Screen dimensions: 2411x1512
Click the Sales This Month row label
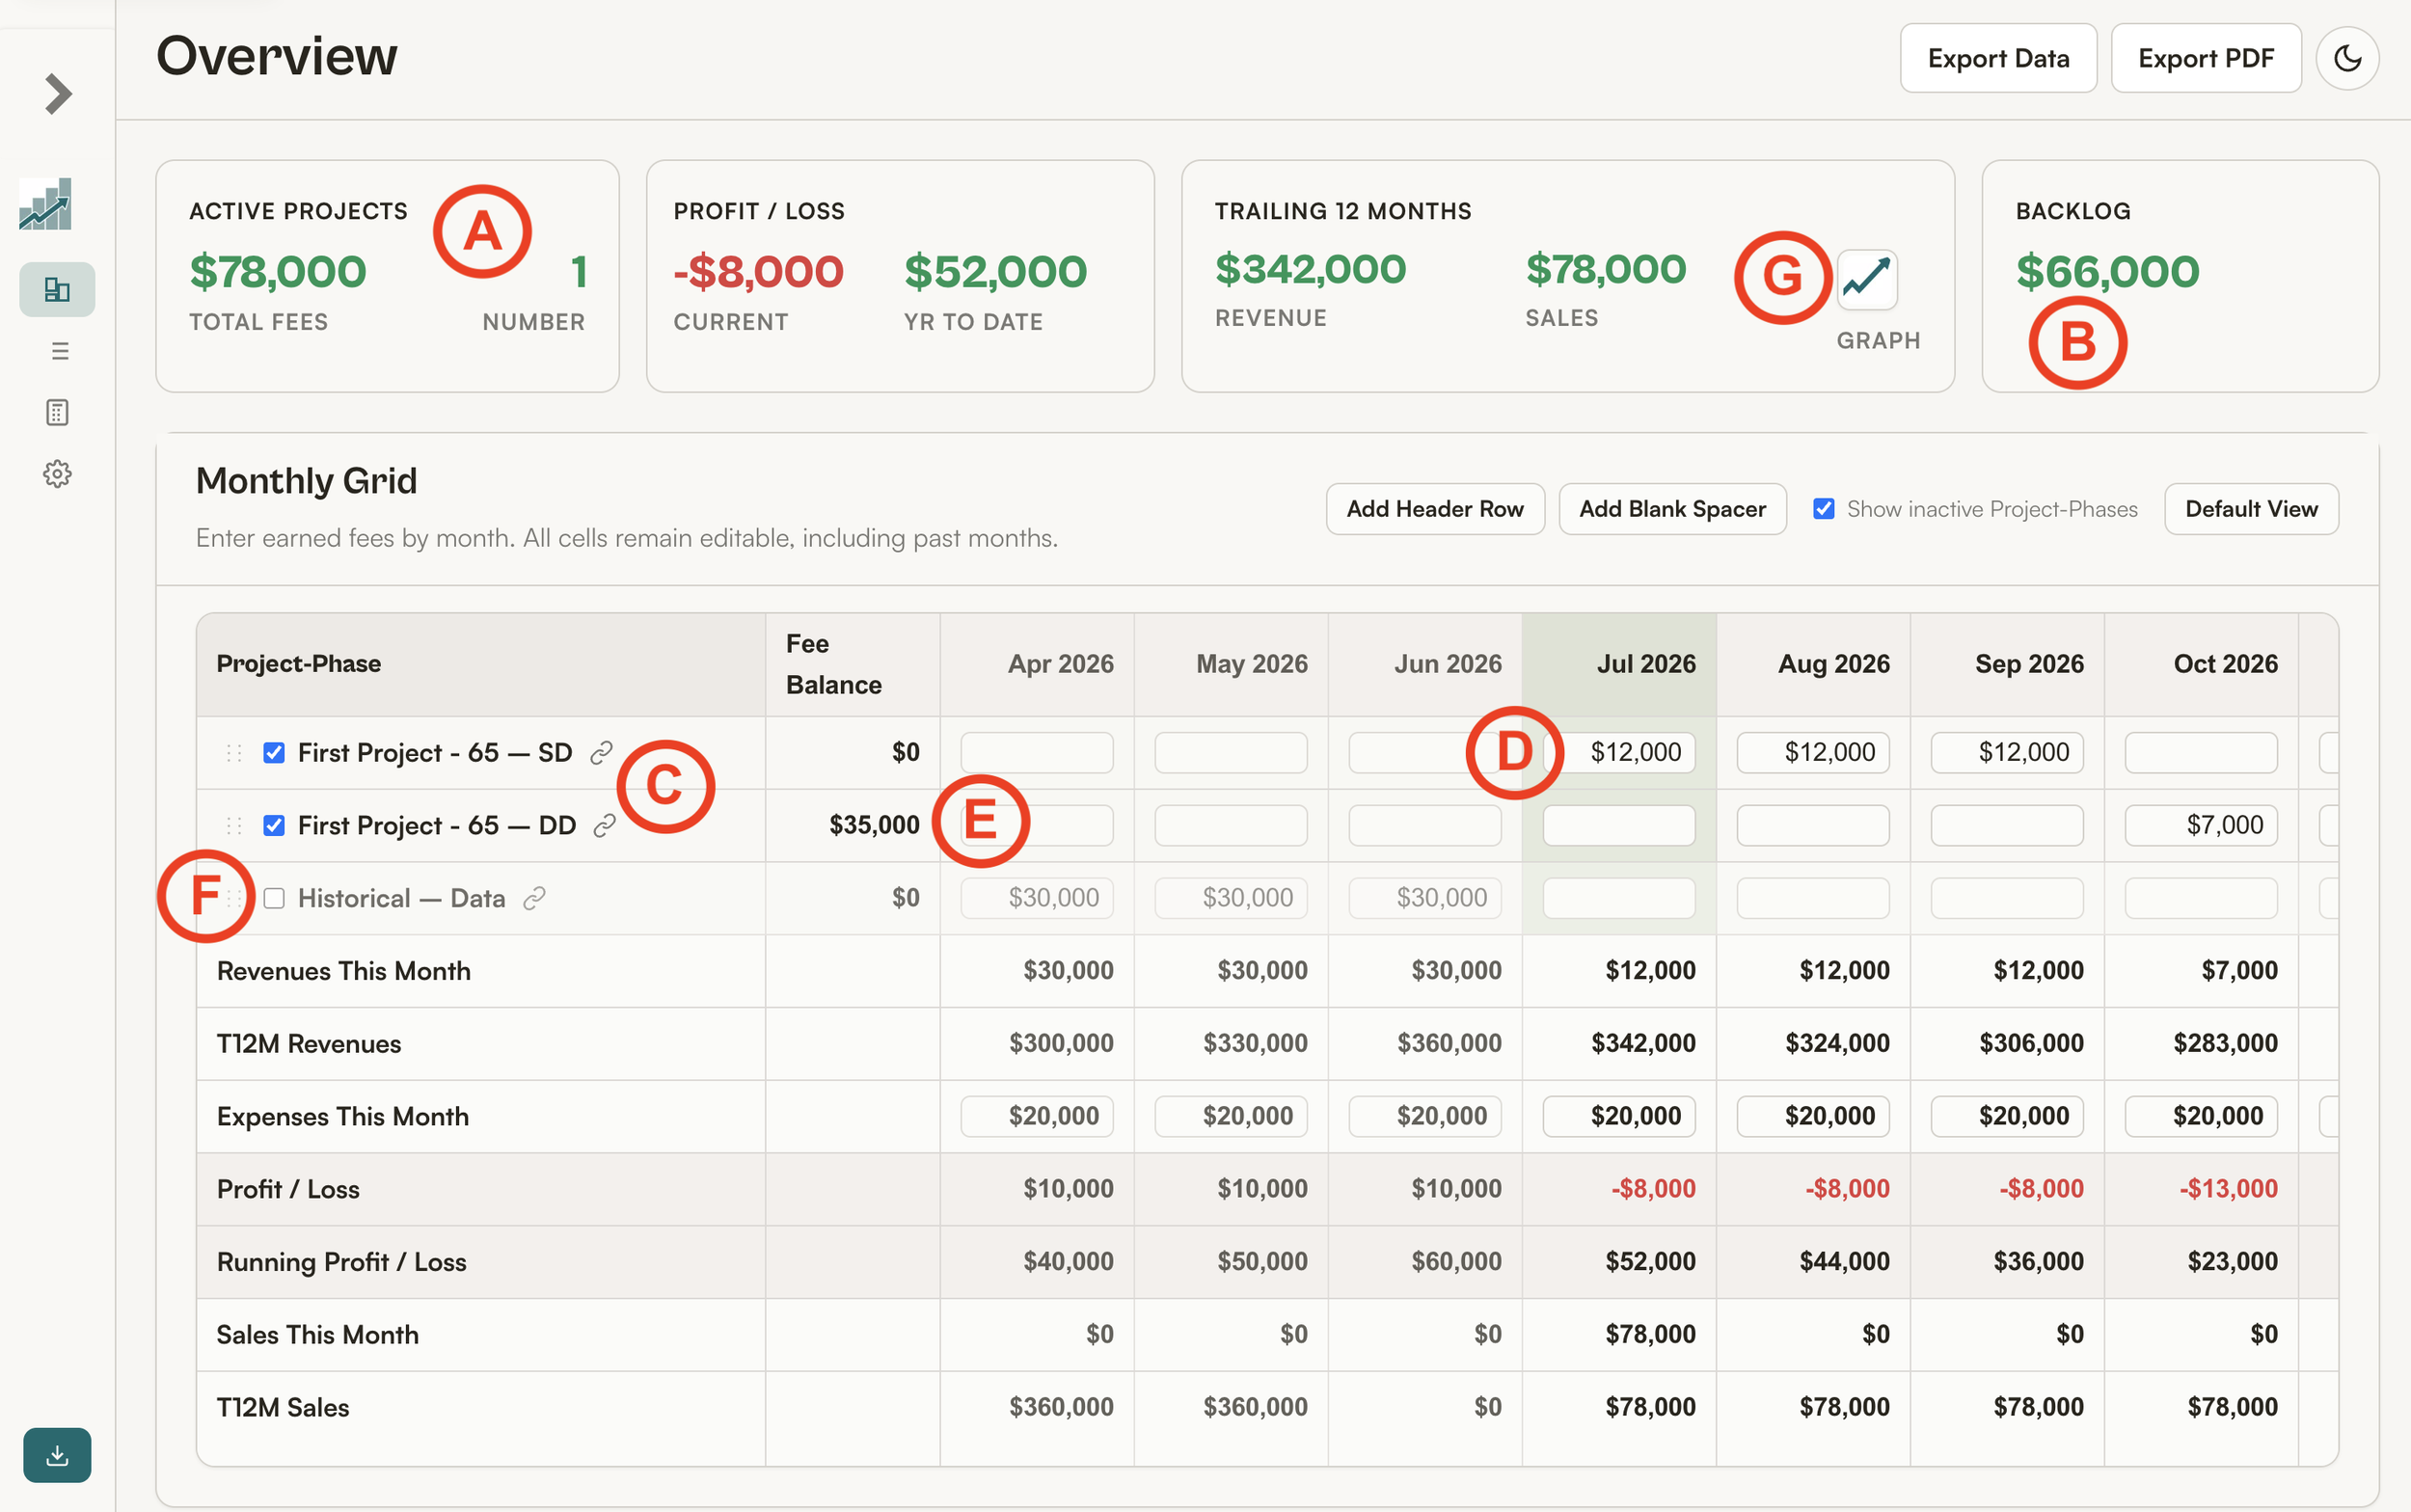[317, 1335]
